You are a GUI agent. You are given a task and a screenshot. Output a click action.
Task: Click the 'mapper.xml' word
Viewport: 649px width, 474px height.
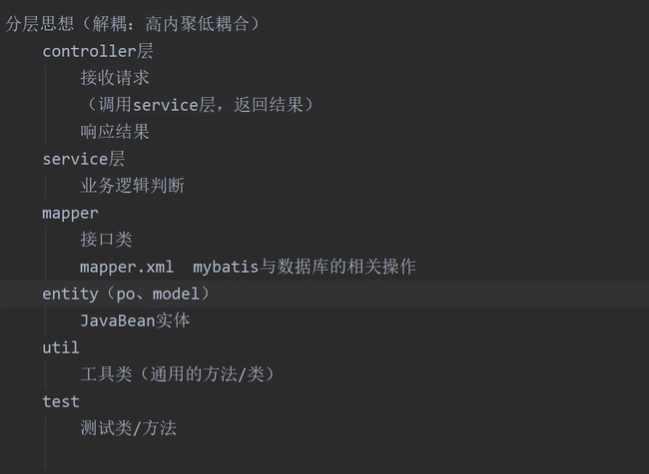pos(127,267)
